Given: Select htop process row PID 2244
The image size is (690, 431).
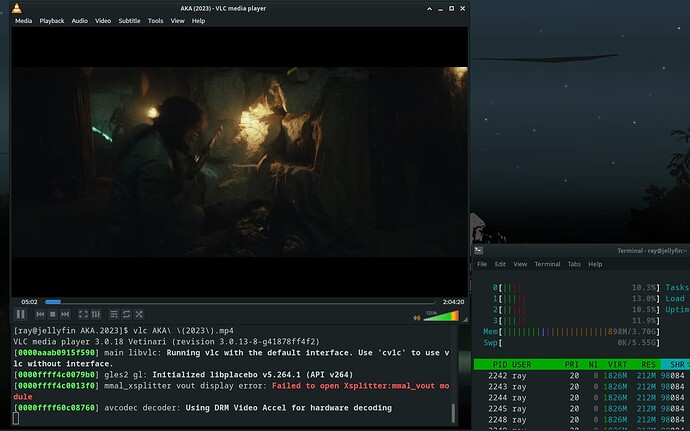Looking at the screenshot, I should [582, 398].
